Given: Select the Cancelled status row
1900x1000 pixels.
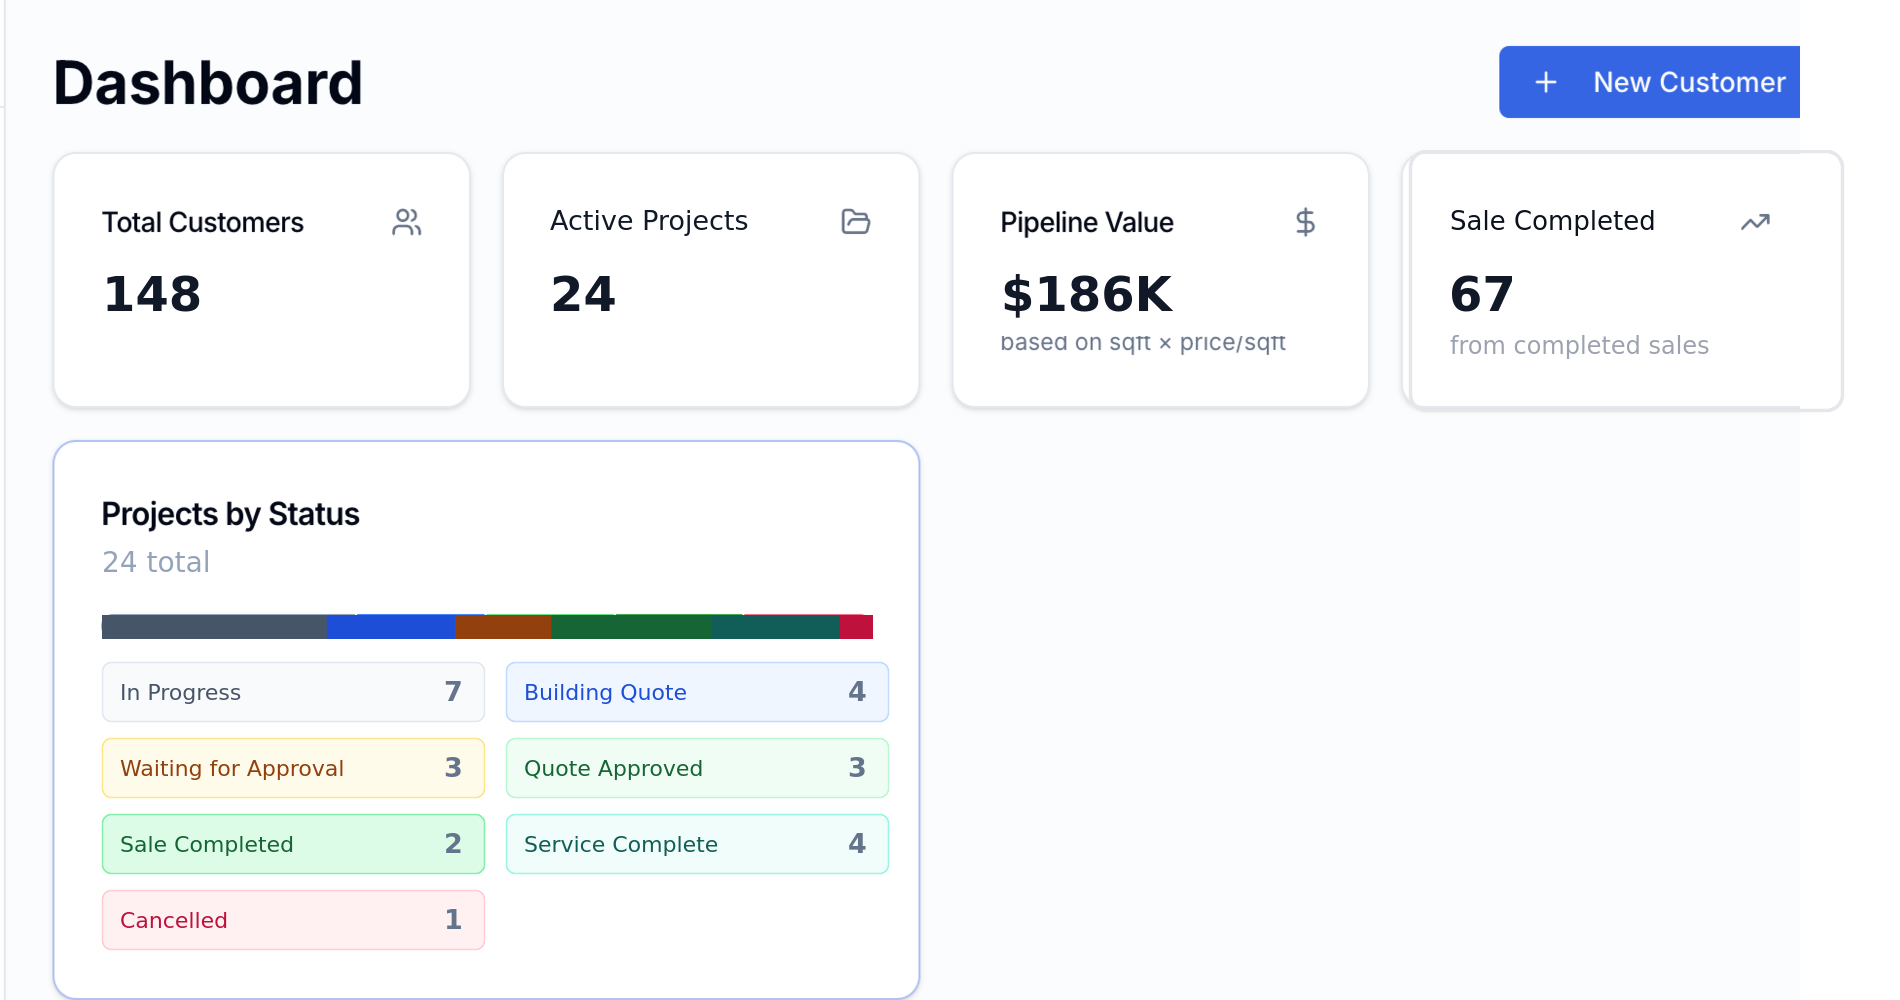Looking at the screenshot, I should pyautogui.click(x=293, y=920).
